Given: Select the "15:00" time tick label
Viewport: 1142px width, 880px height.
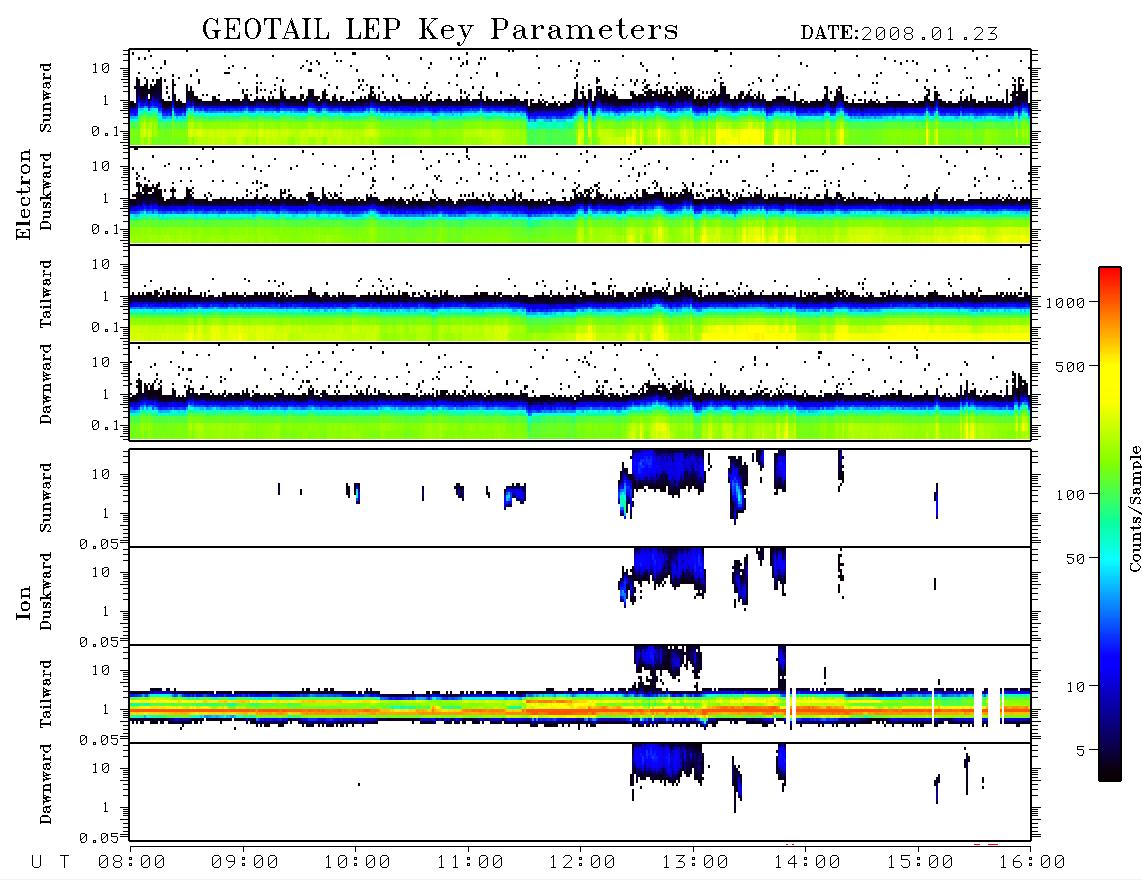Looking at the screenshot, I should 920,863.
